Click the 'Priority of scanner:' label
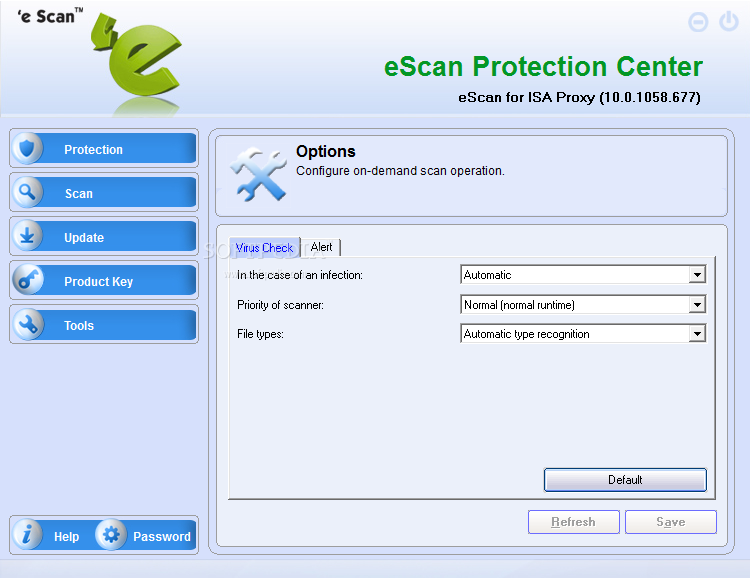750x578 pixels. pos(280,305)
